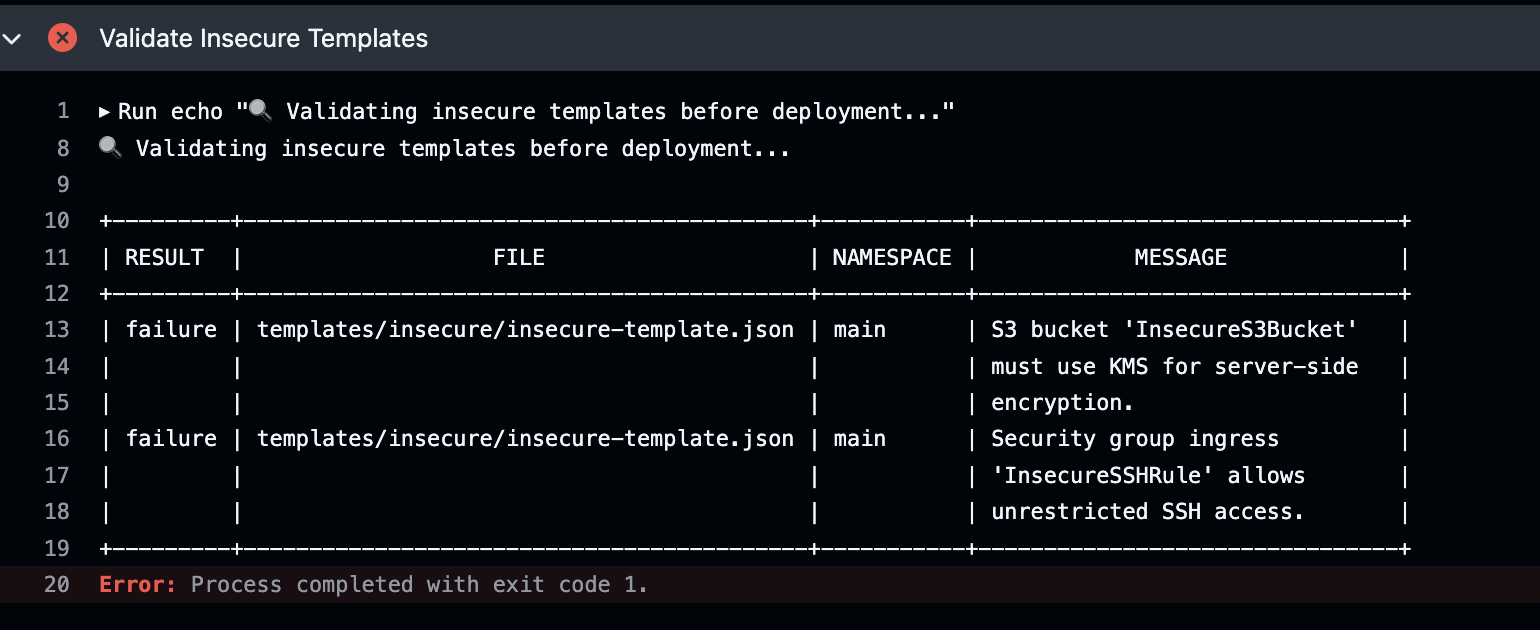Expand the 'Run echo' command group on line 1

pos(104,111)
